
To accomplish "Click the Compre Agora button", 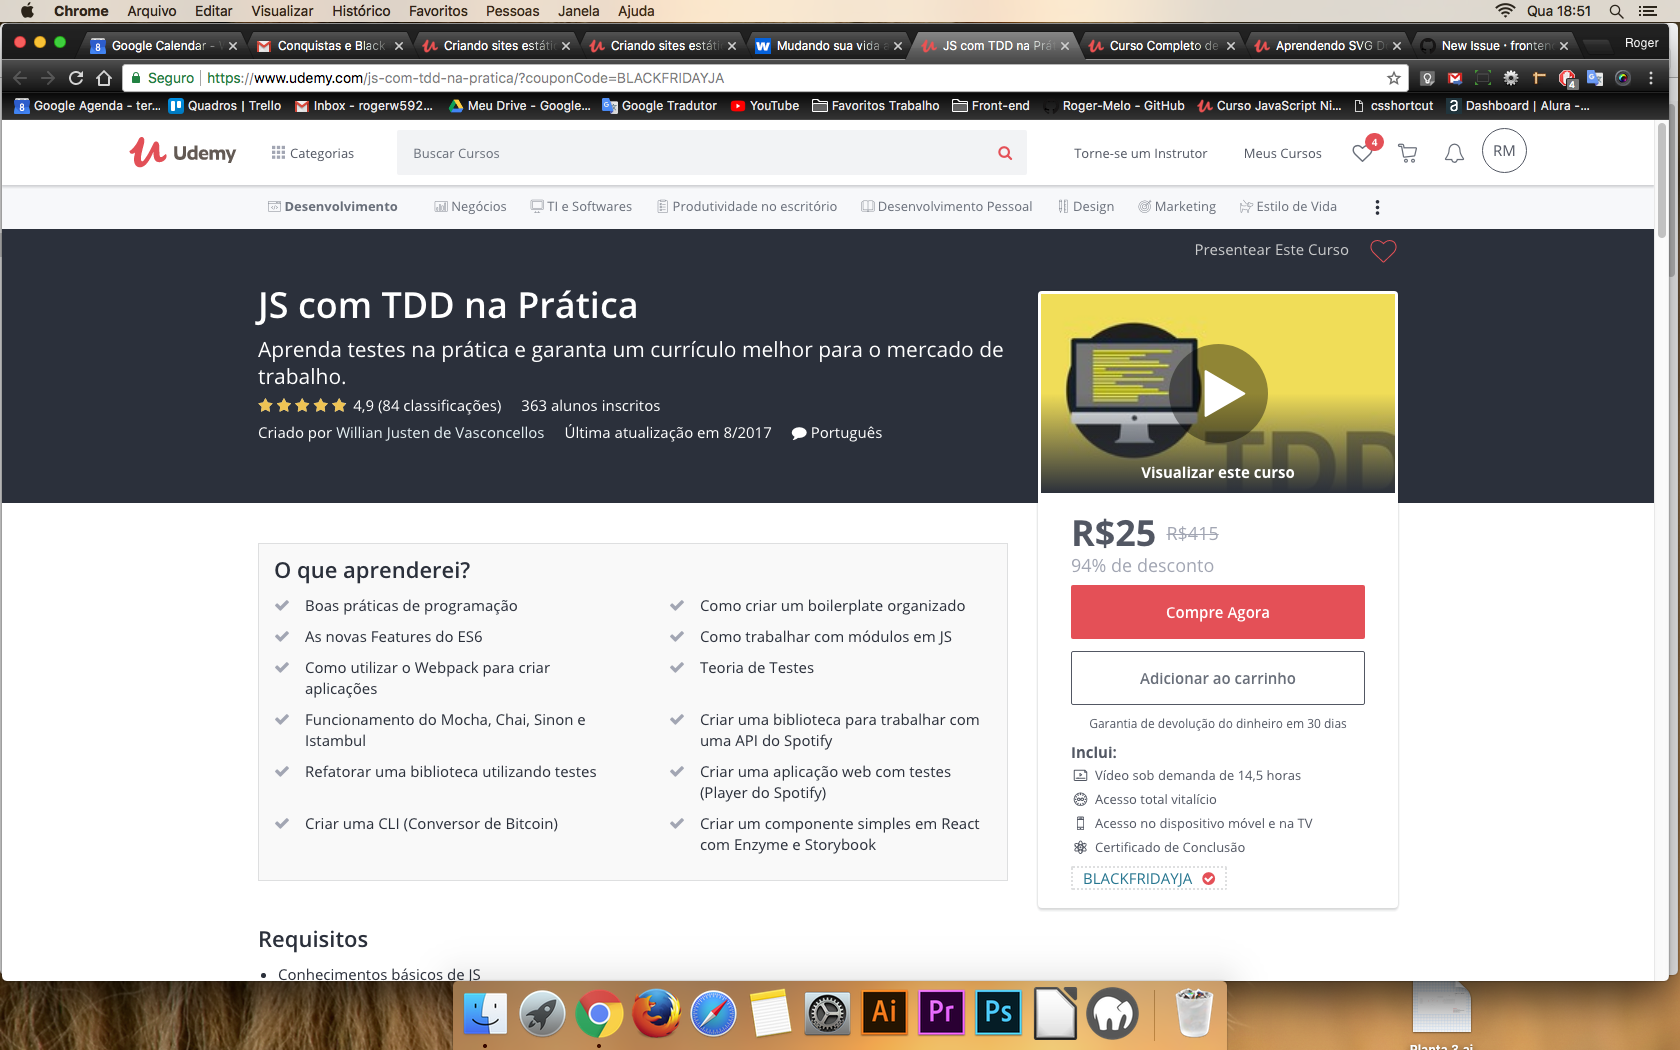I will (1217, 612).
